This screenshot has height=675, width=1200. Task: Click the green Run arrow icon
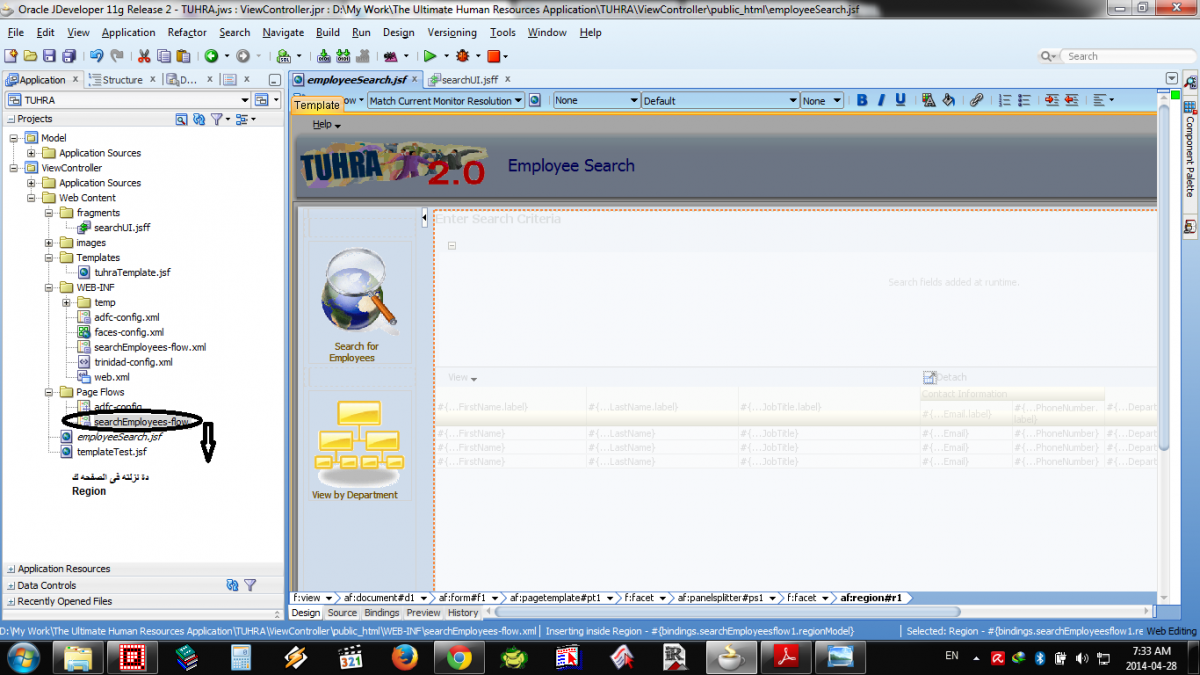(430, 56)
